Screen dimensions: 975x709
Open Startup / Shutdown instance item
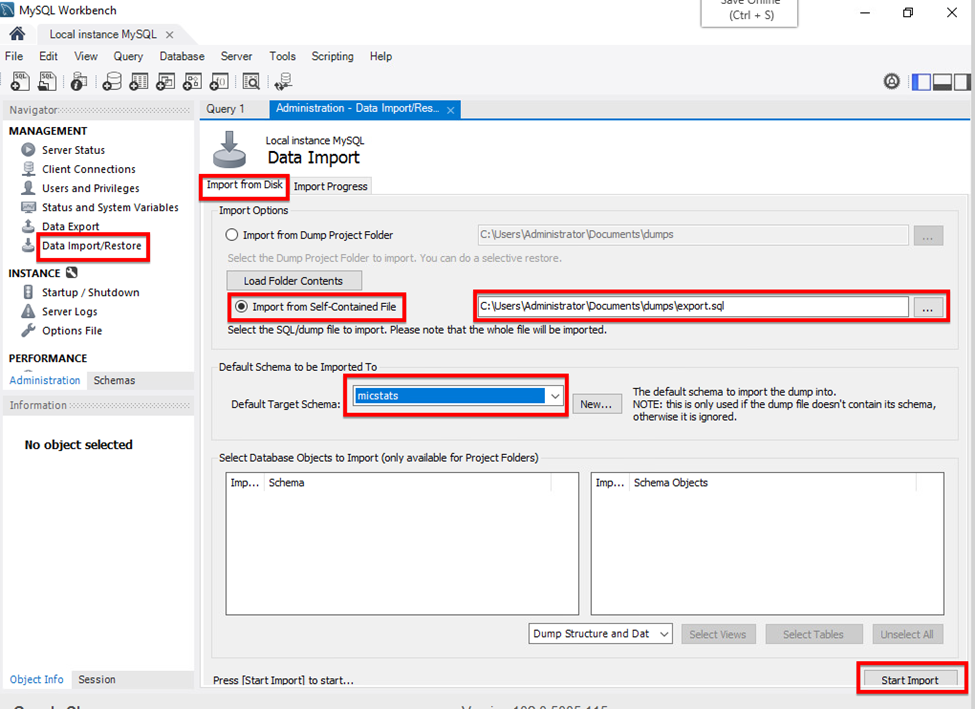pos(91,292)
